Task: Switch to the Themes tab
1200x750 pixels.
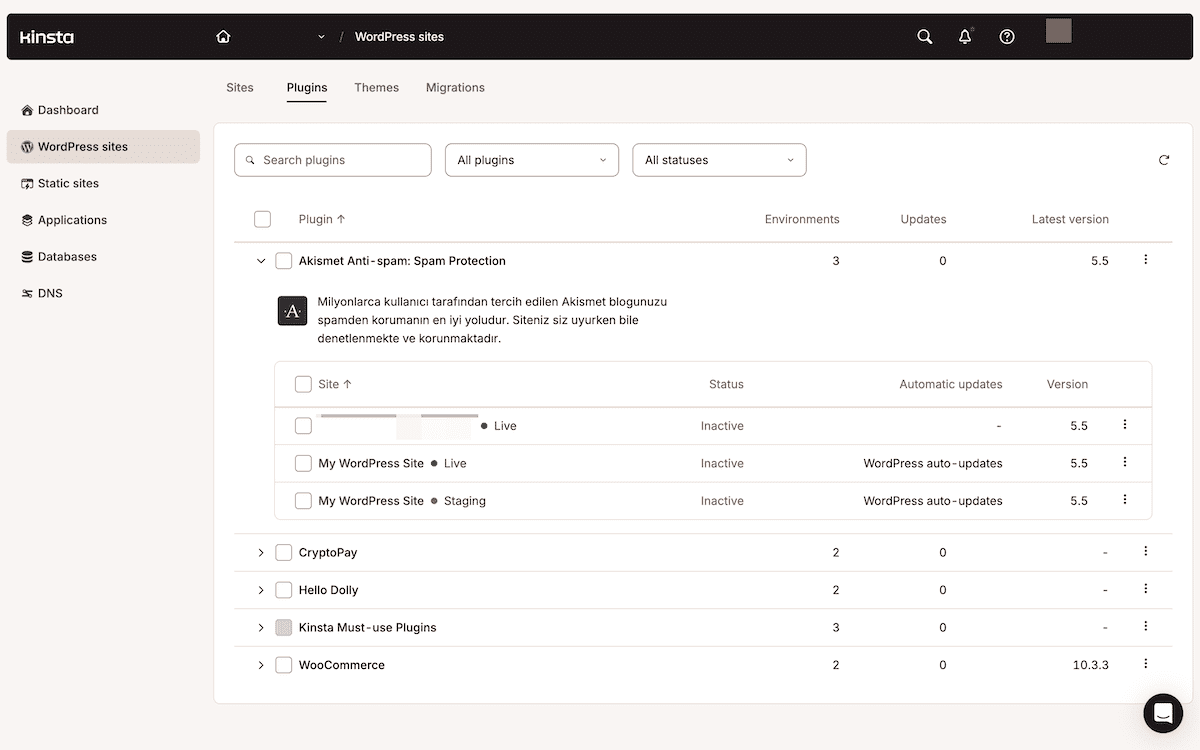Action: pos(376,87)
